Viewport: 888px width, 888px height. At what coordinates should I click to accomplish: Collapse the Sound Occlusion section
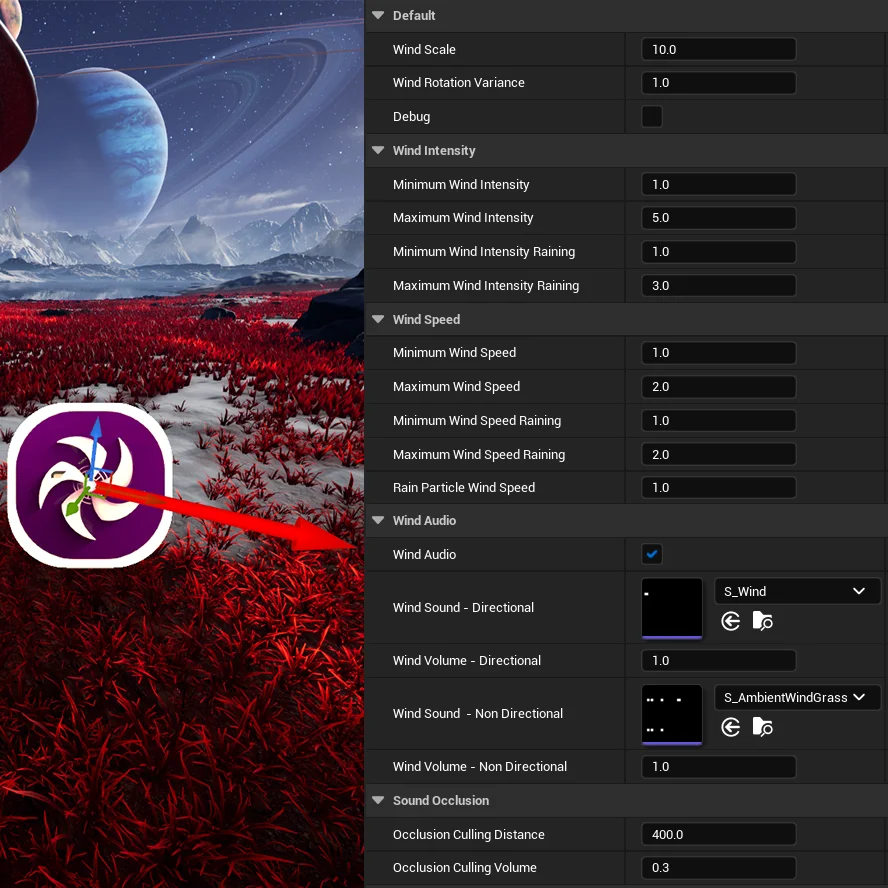point(378,801)
